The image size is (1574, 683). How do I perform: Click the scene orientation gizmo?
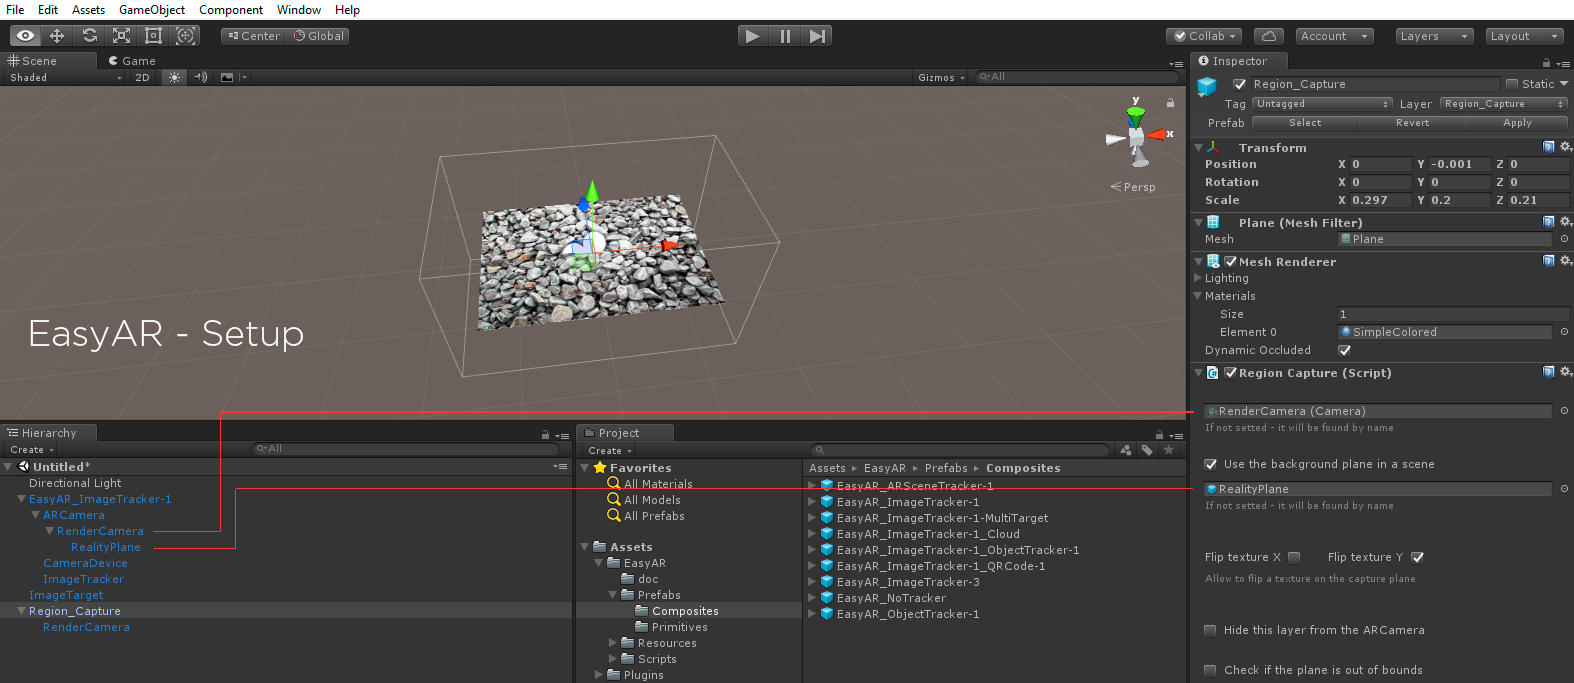tap(1138, 135)
